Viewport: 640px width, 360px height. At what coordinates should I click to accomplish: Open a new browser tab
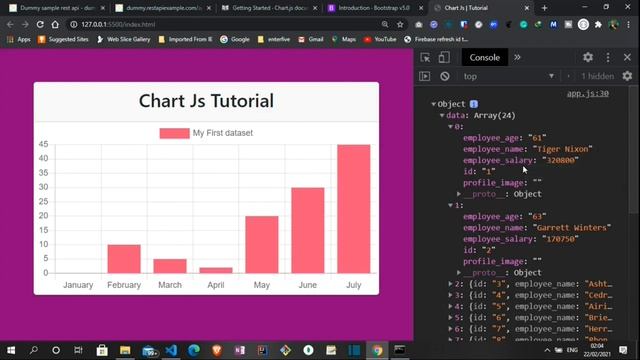pos(544,8)
